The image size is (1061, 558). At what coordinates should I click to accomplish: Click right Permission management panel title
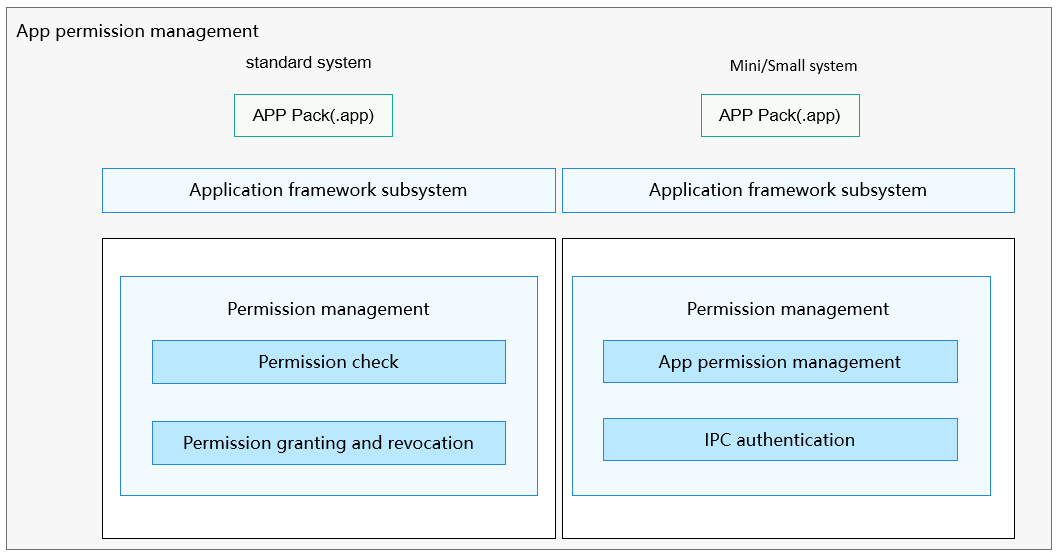click(x=788, y=309)
